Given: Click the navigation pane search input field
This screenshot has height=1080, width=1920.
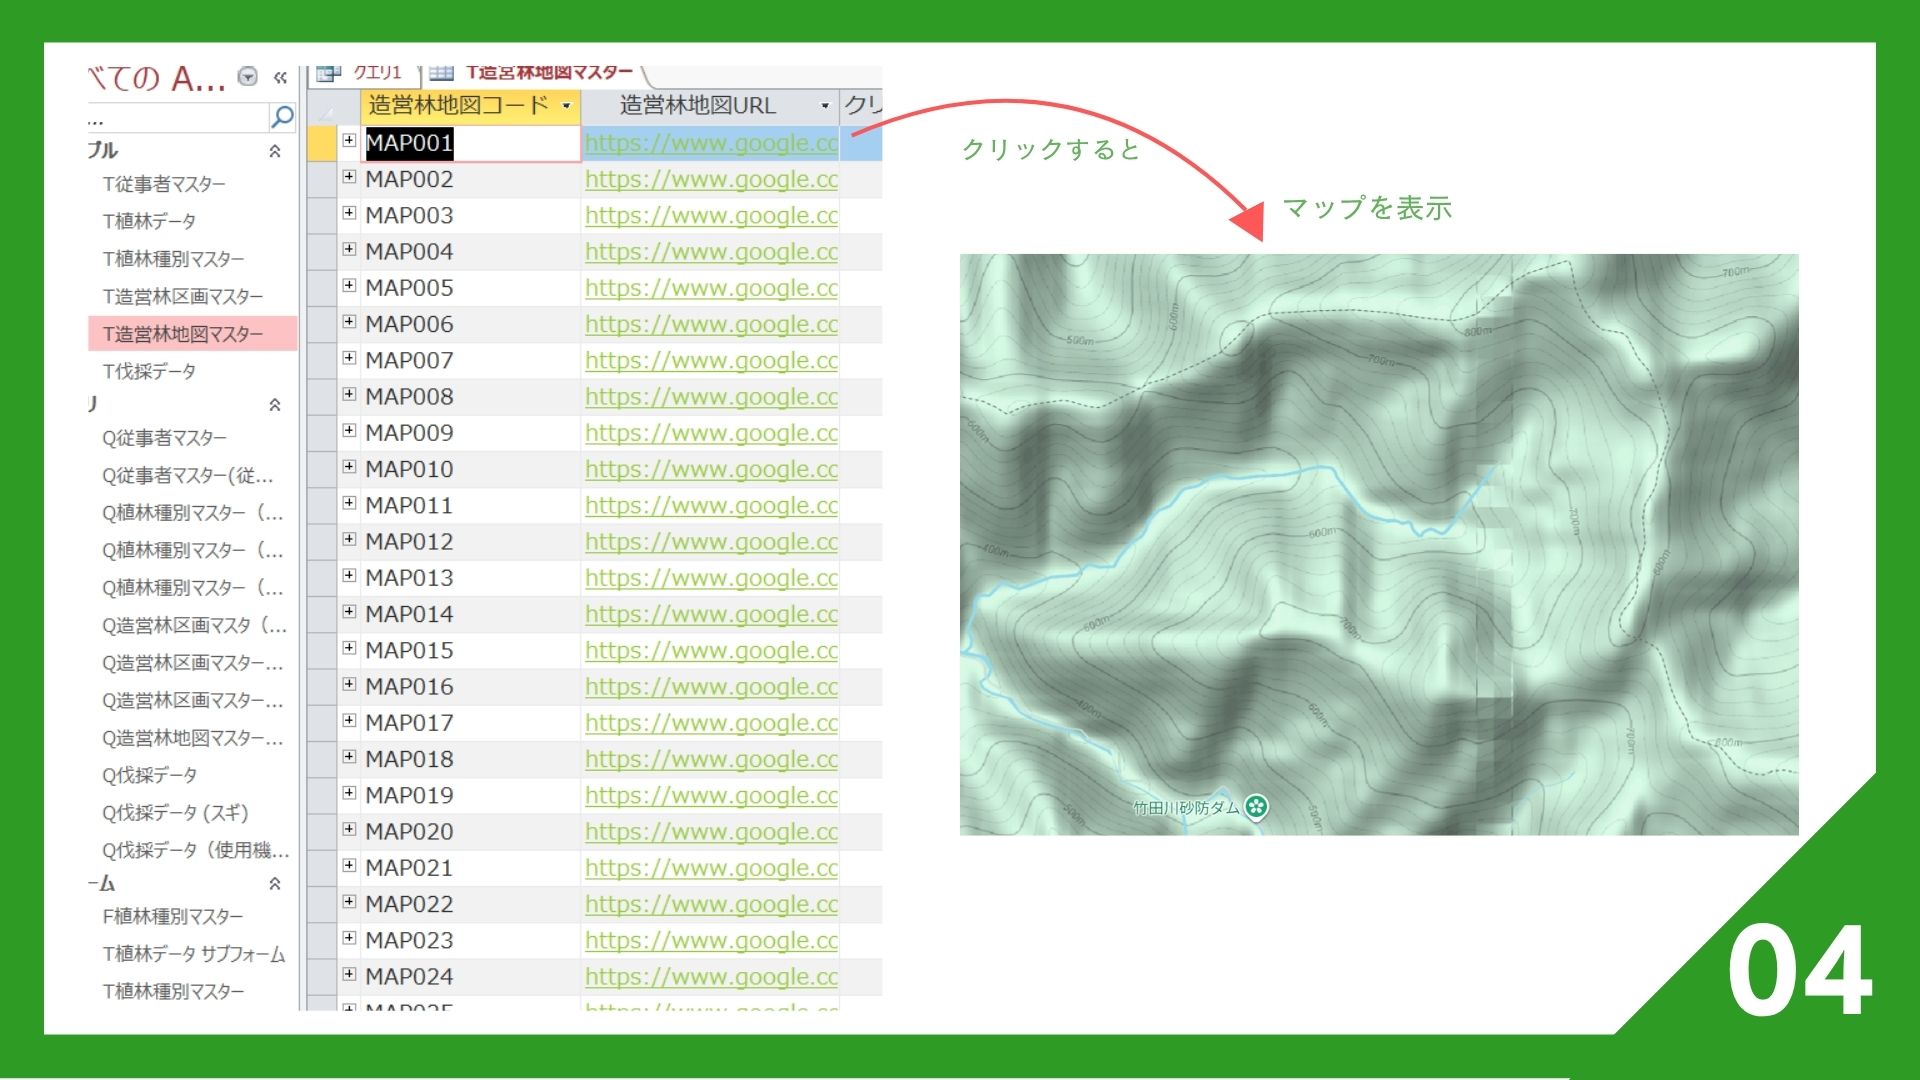Looking at the screenshot, I should click(175, 119).
